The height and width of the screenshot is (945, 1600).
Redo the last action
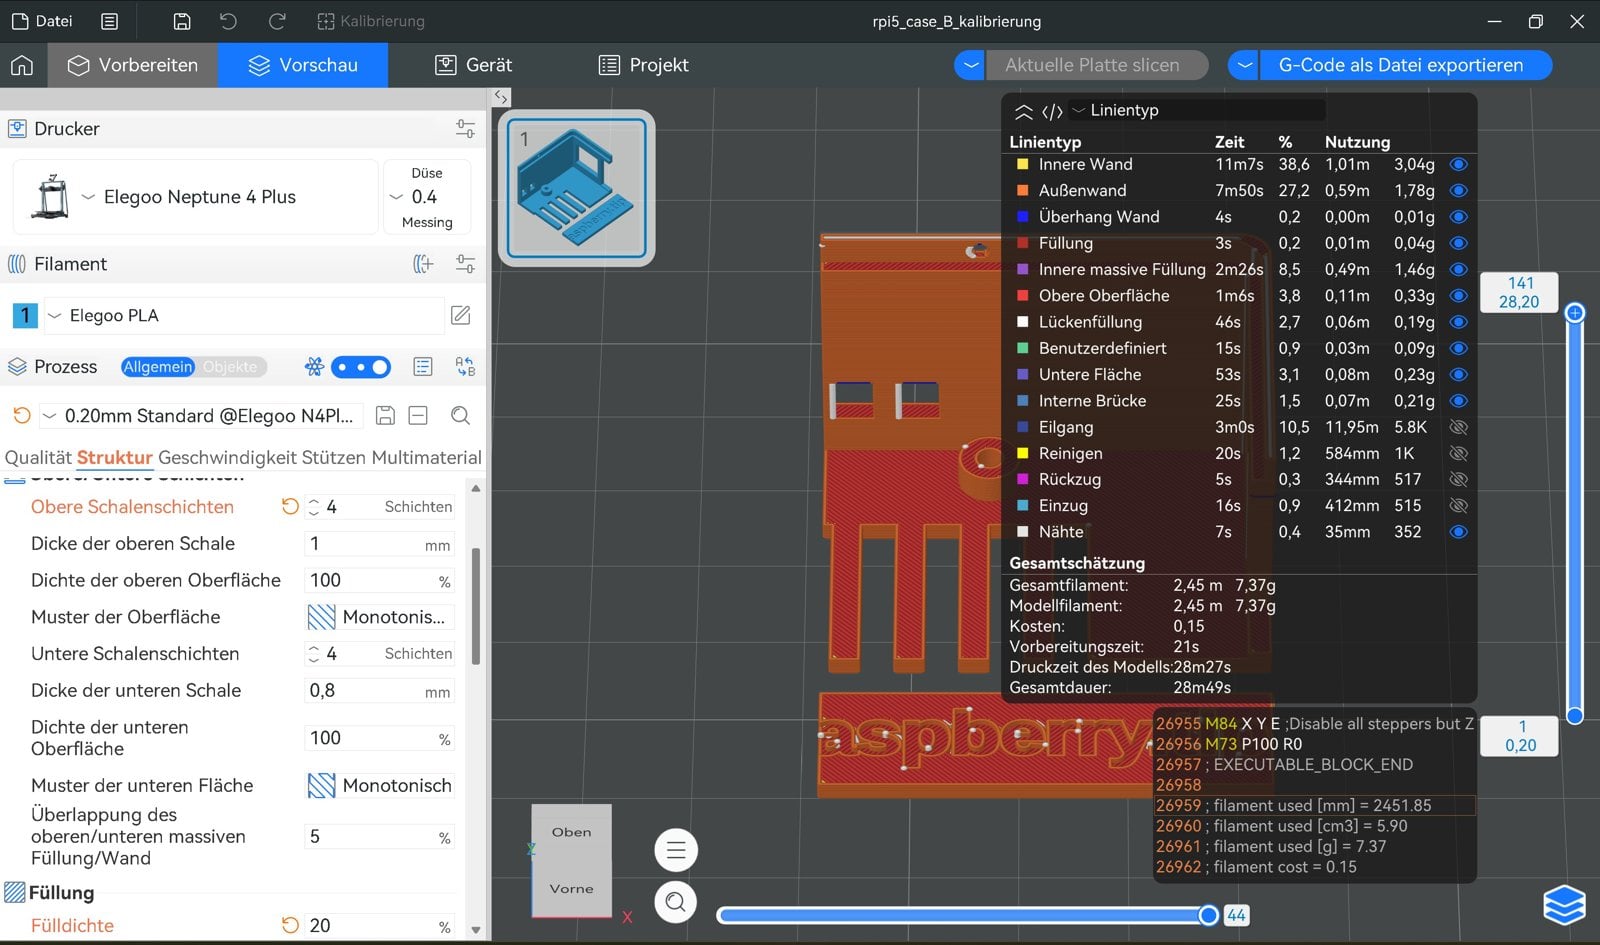[277, 21]
